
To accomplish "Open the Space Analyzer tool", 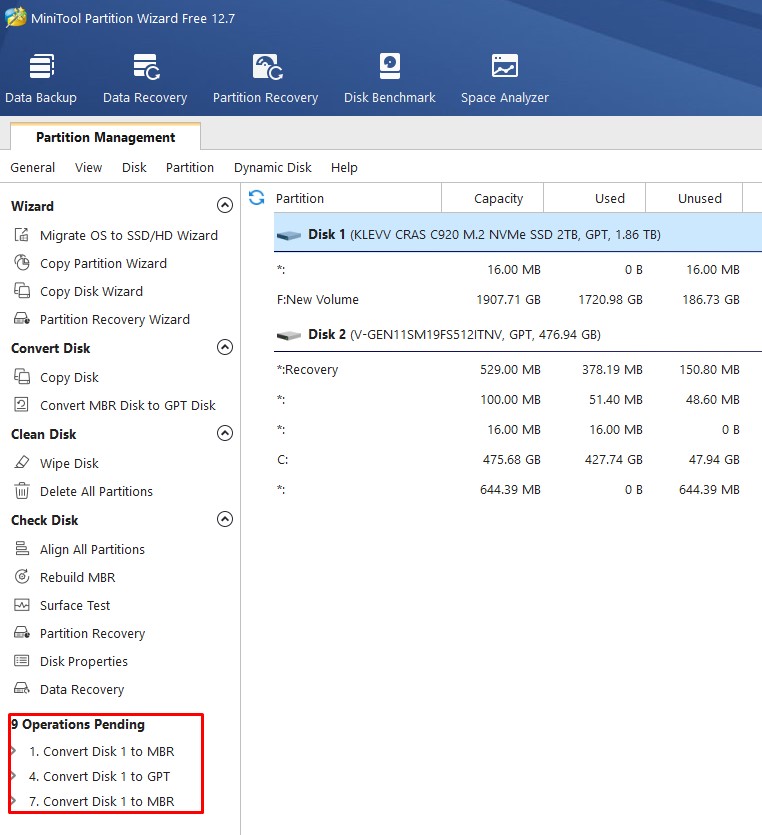I will pyautogui.click(x=504, y=78).
